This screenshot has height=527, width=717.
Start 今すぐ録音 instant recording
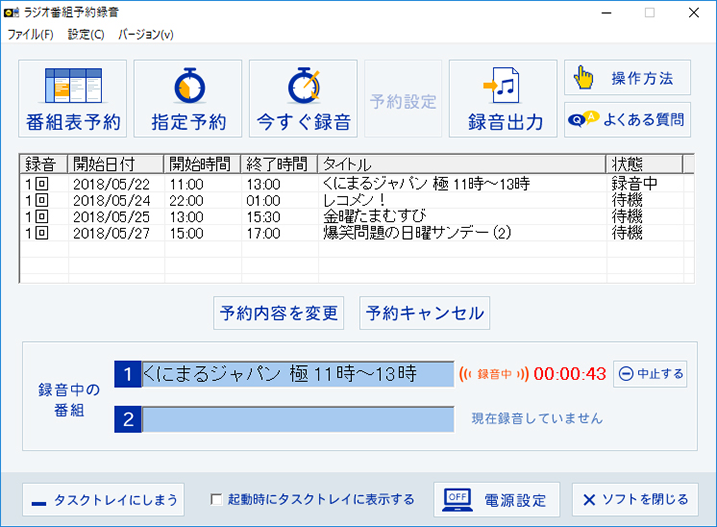pos(303,99)
